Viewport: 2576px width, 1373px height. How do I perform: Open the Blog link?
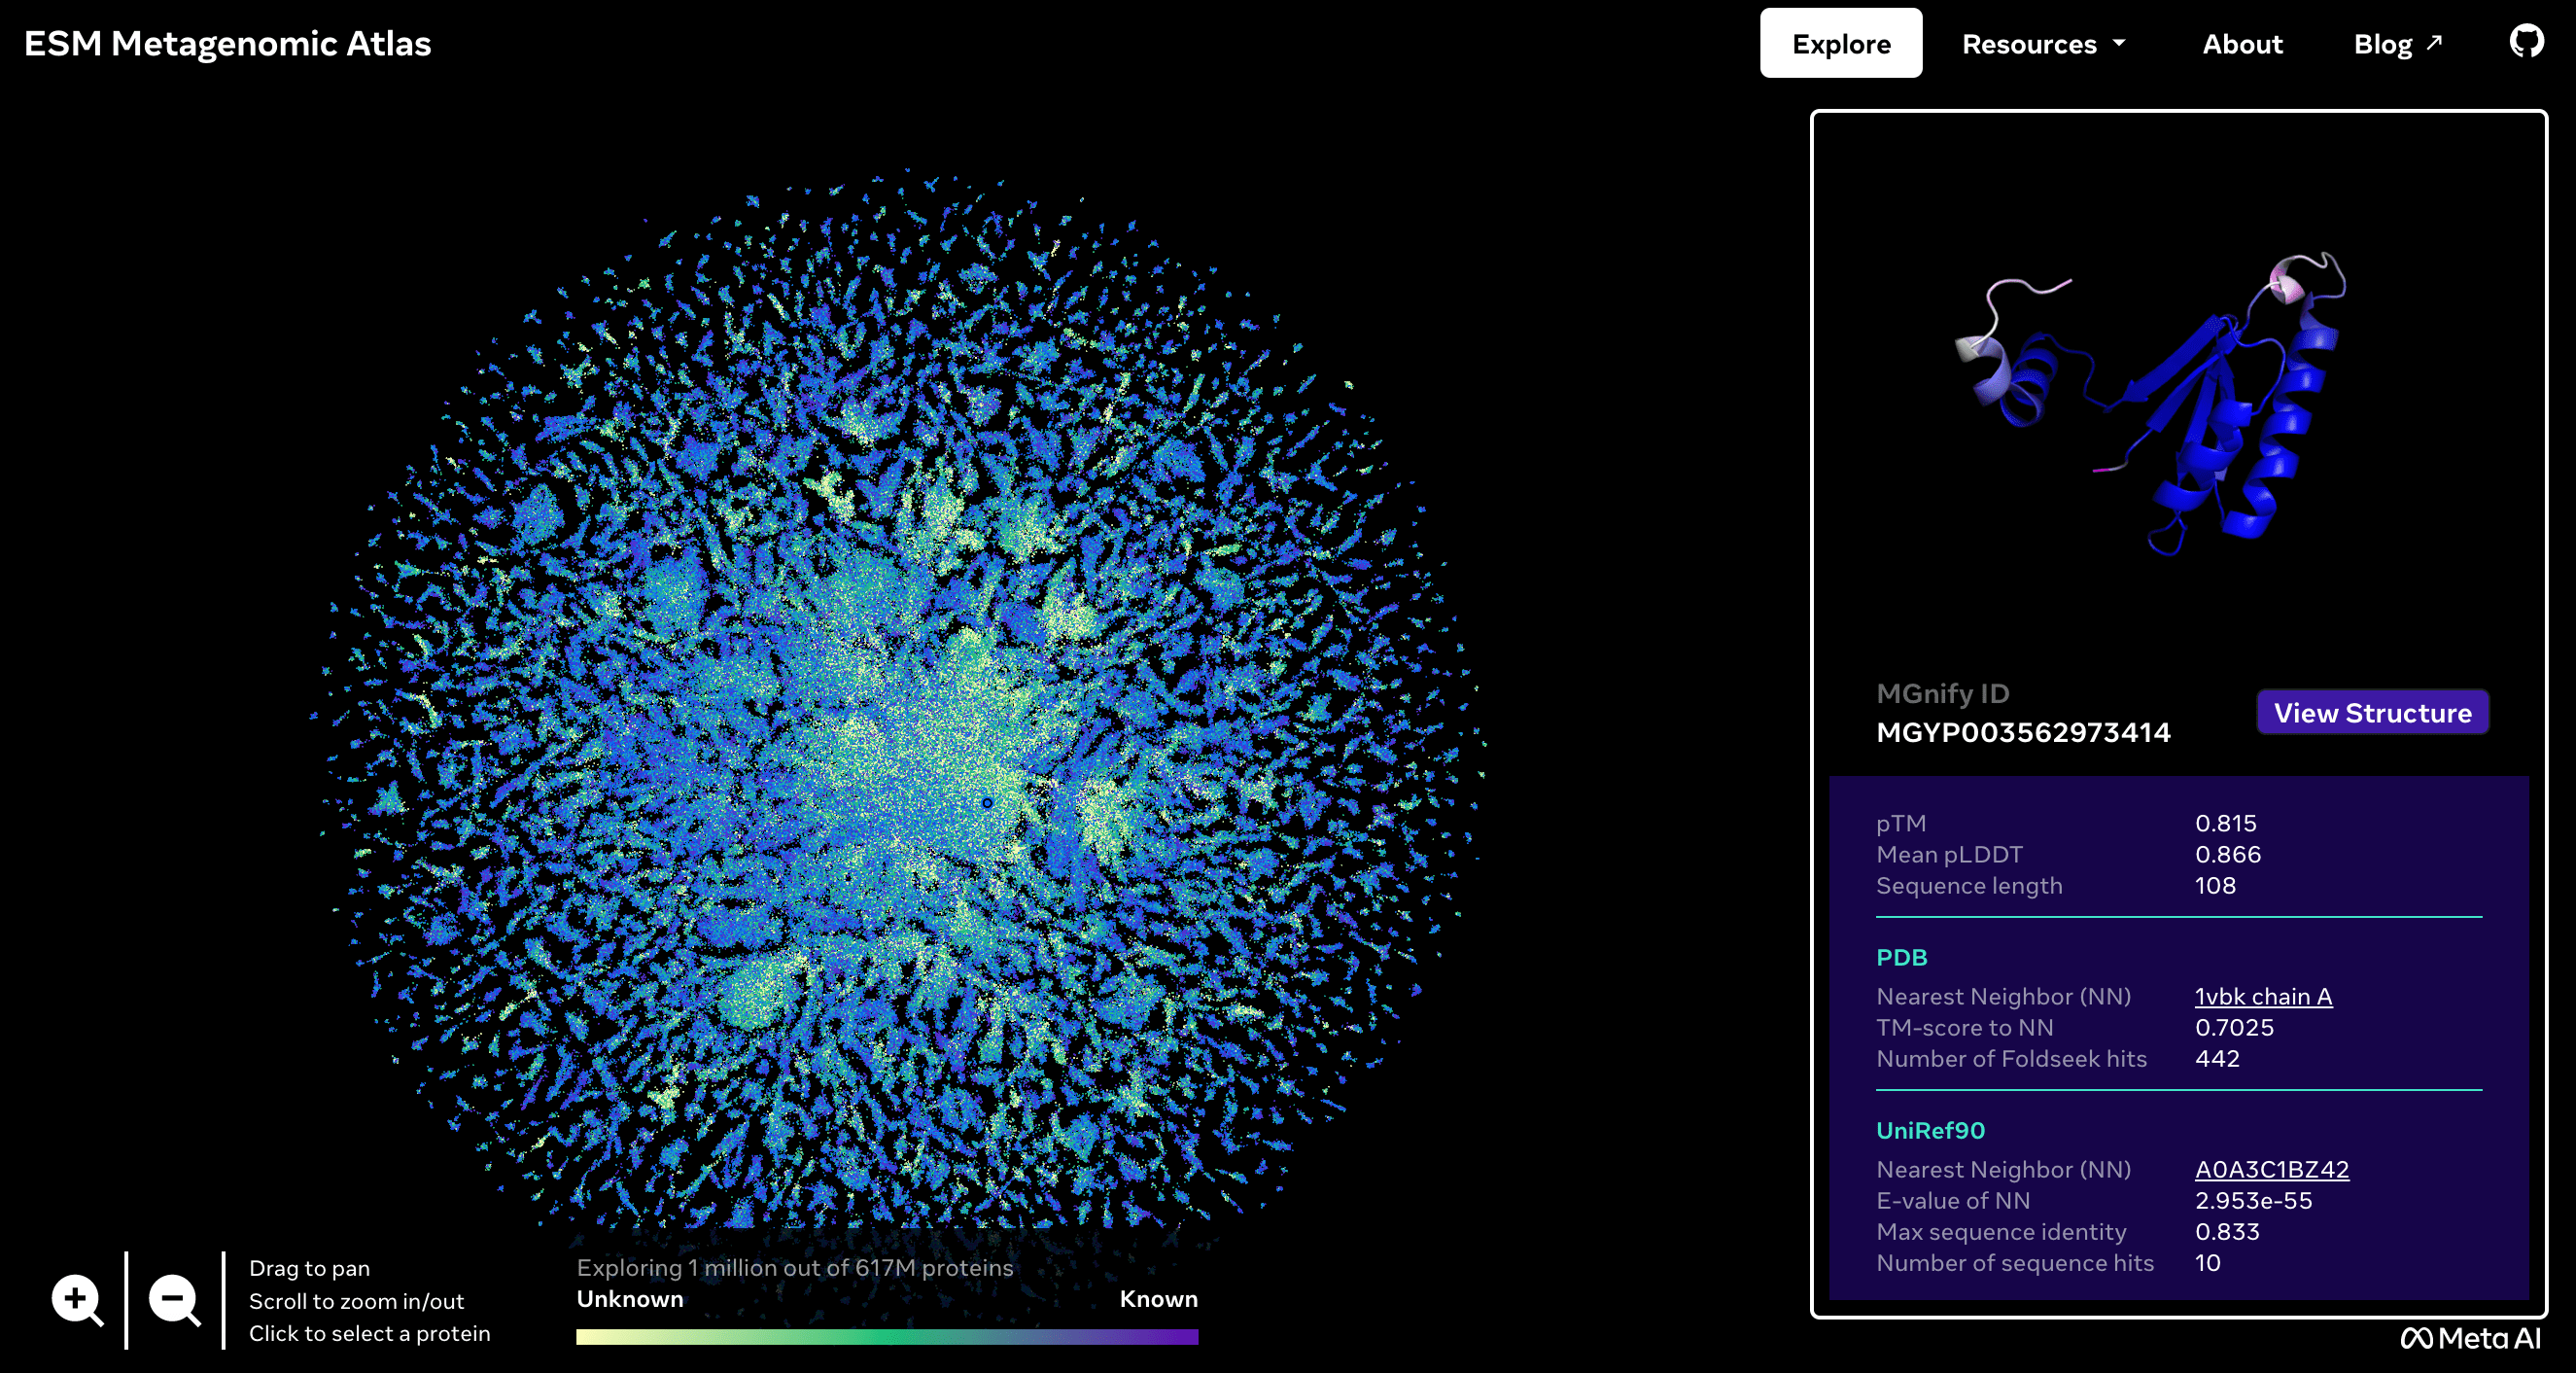tap(2382, 44)
